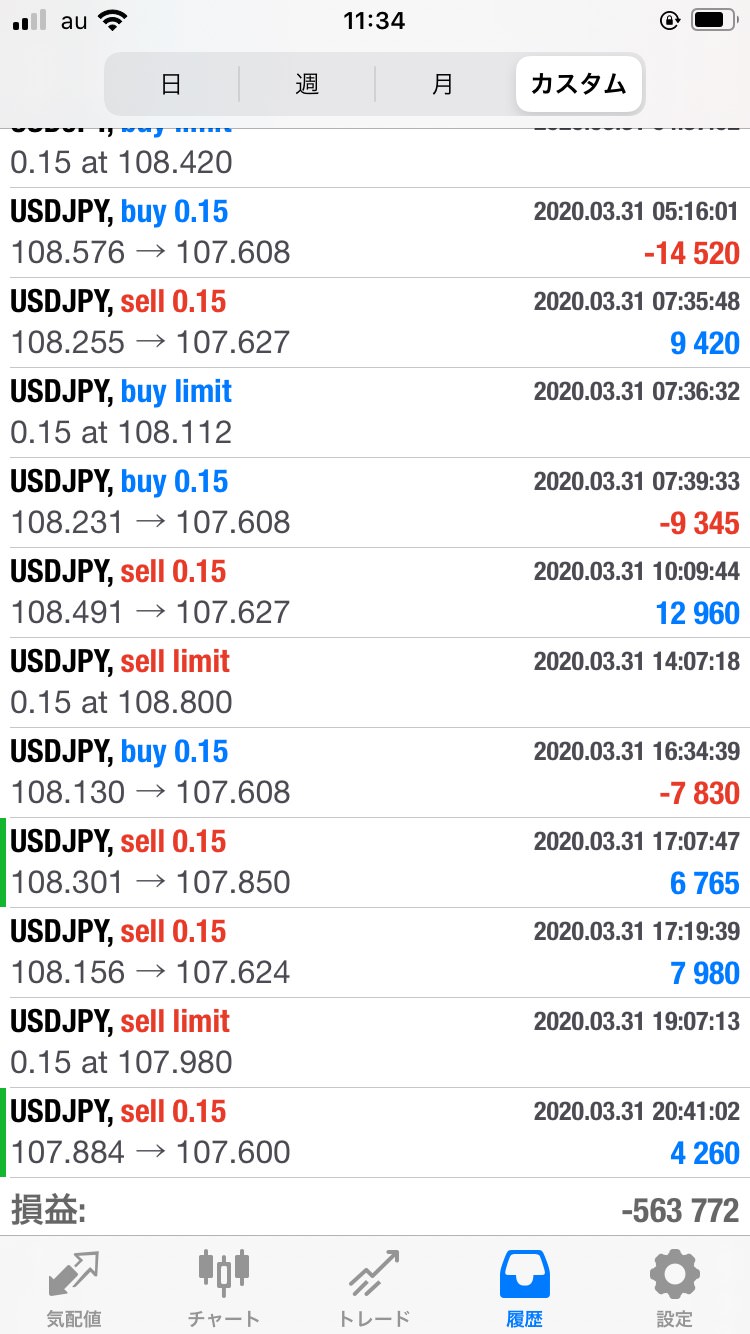750x1334 pixels.
Task: Open the buy trade with loss -14 520
Action: 375,232
